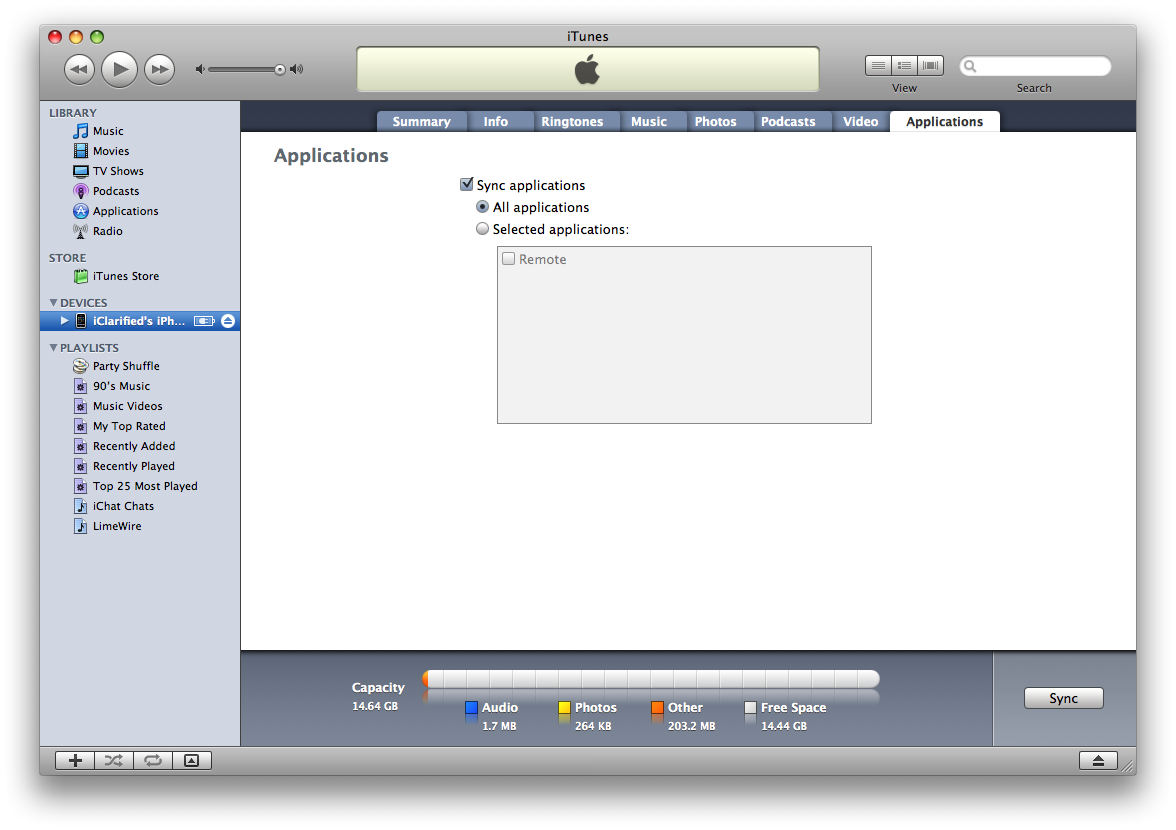Click the blue Audio color swatch
Viewport: 1176px width, 830px height.
pyautogui.click(x=471, y=708)
